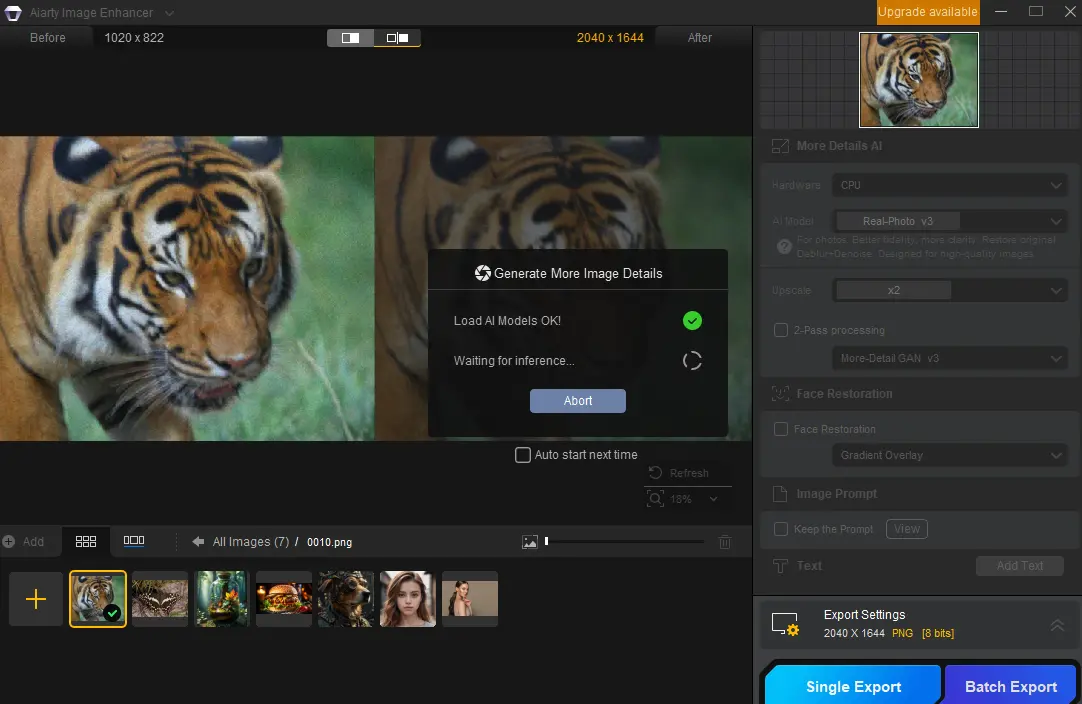Switch to single view mode icon
The height and width of the screenshot is (704, 1082).
(x=351, y=38)
